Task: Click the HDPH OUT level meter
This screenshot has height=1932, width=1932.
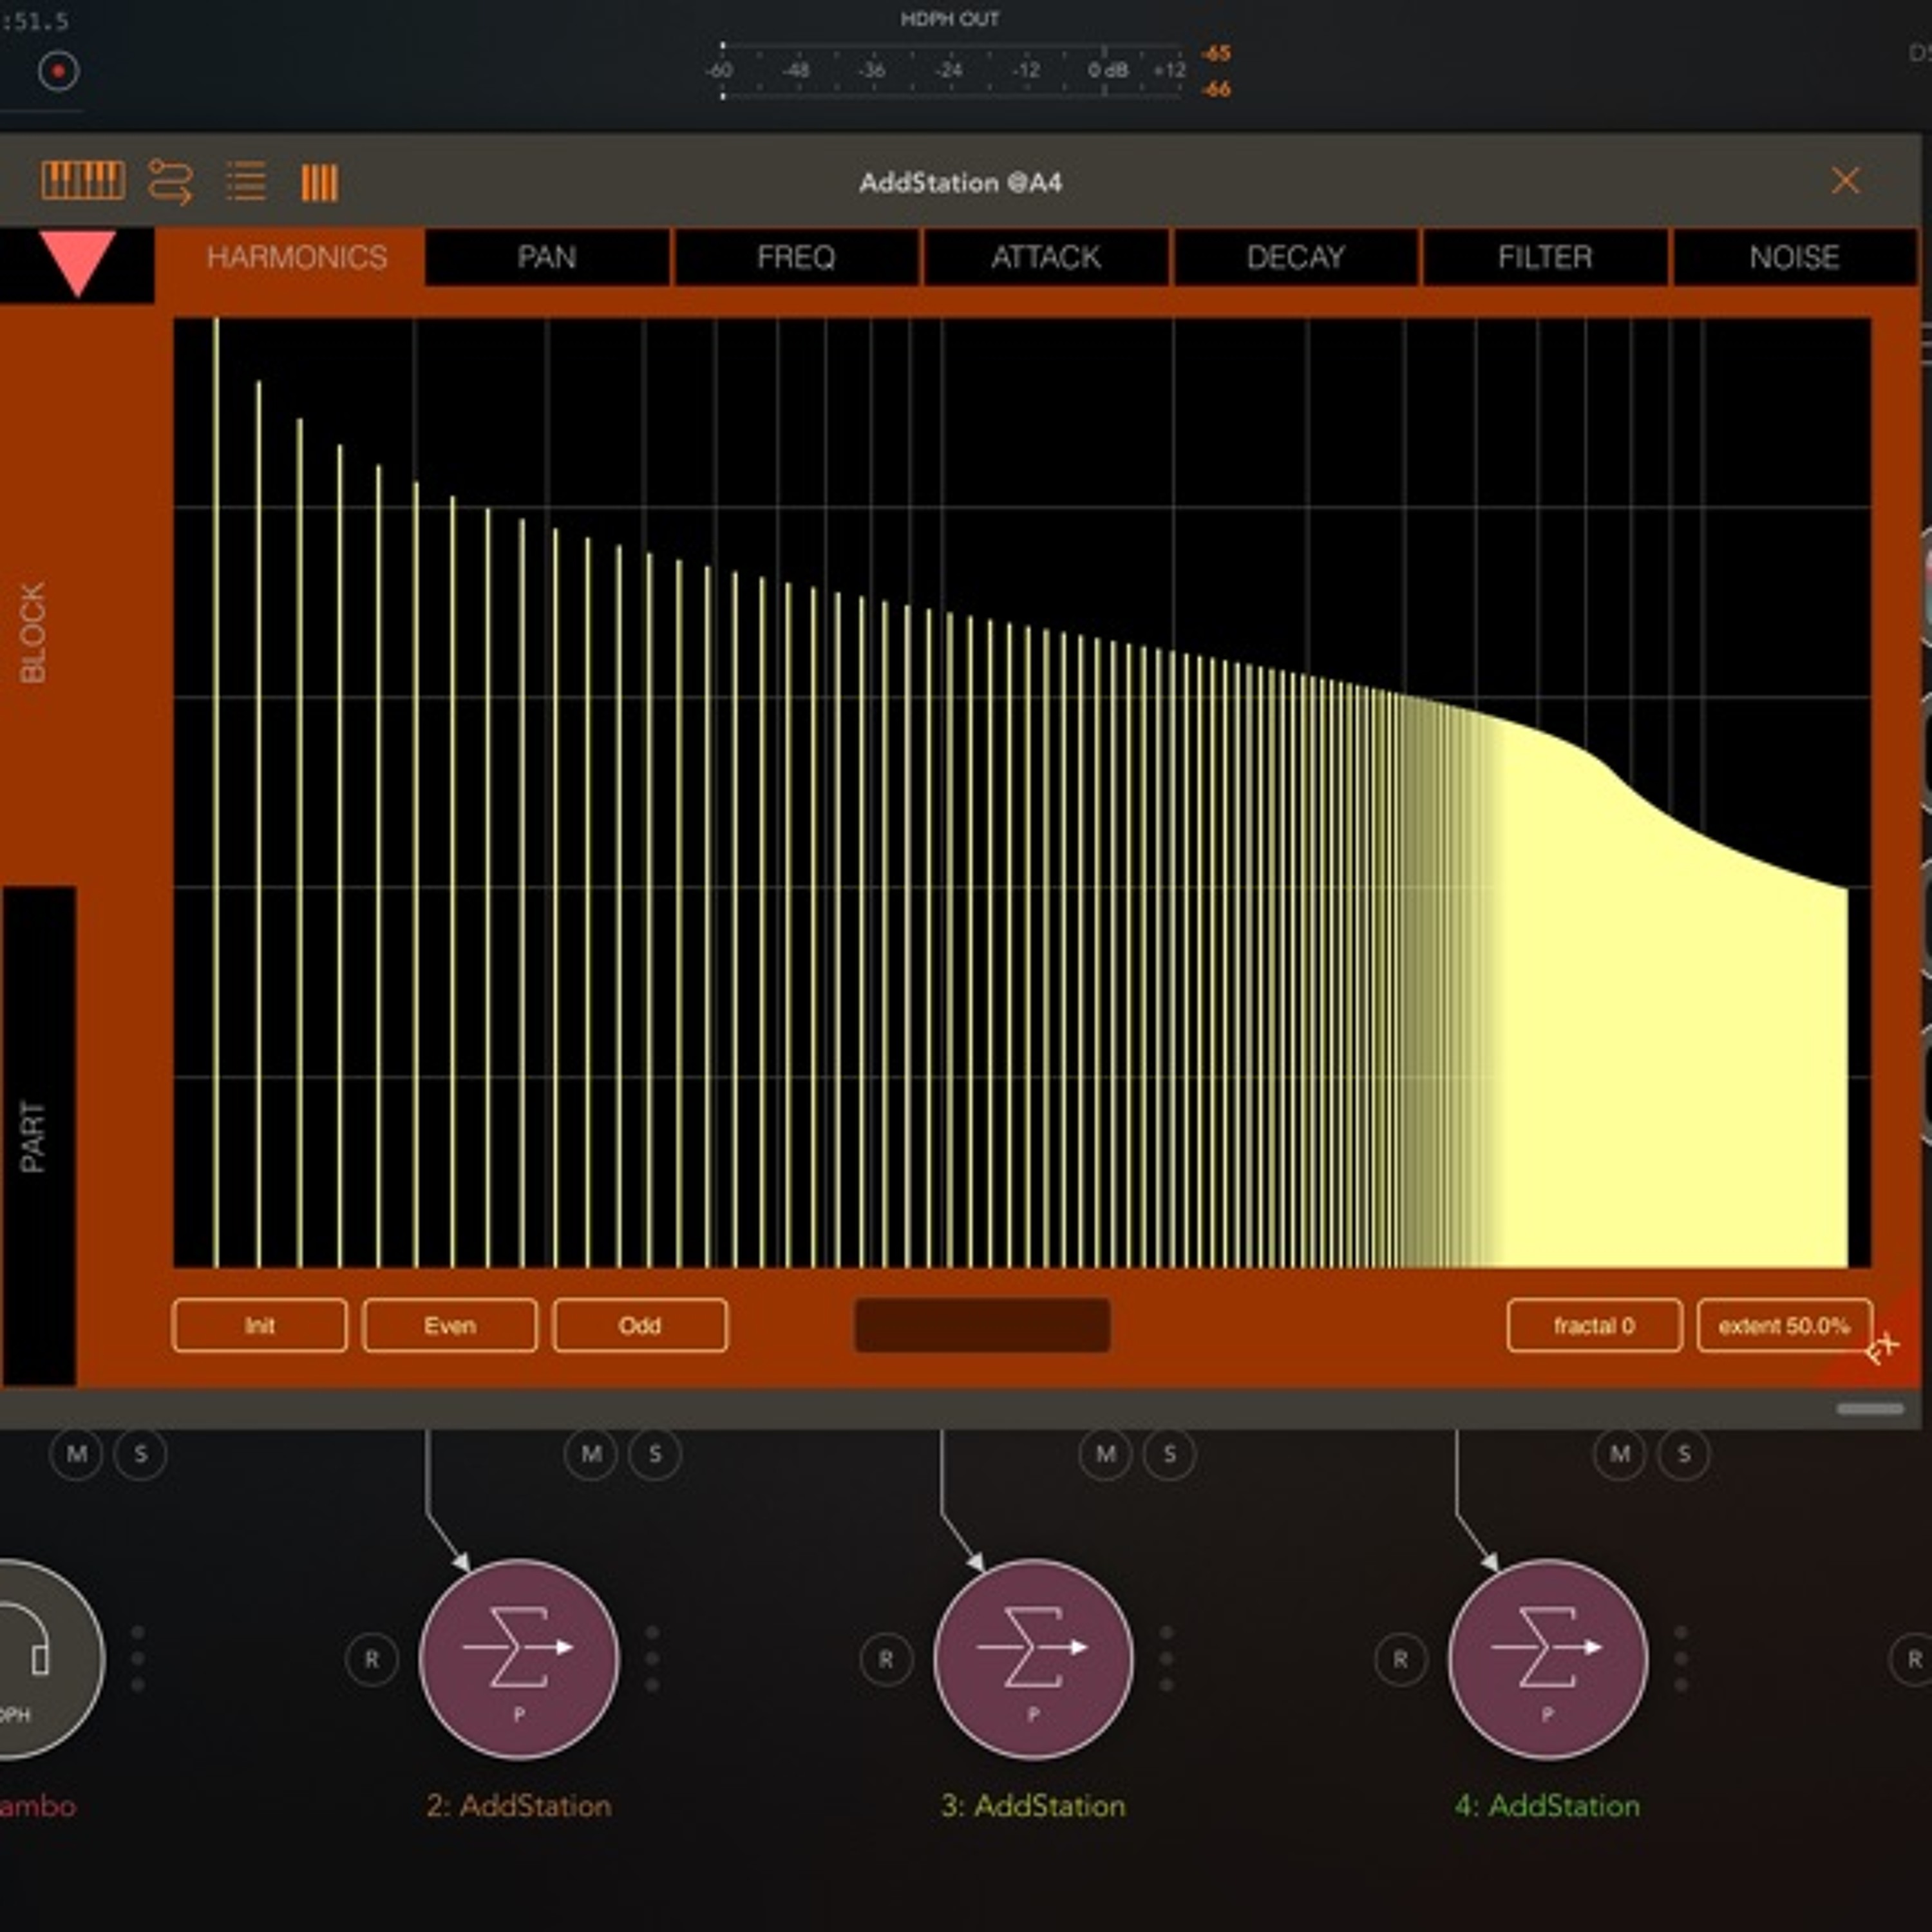Action: (x=950, y=71)
